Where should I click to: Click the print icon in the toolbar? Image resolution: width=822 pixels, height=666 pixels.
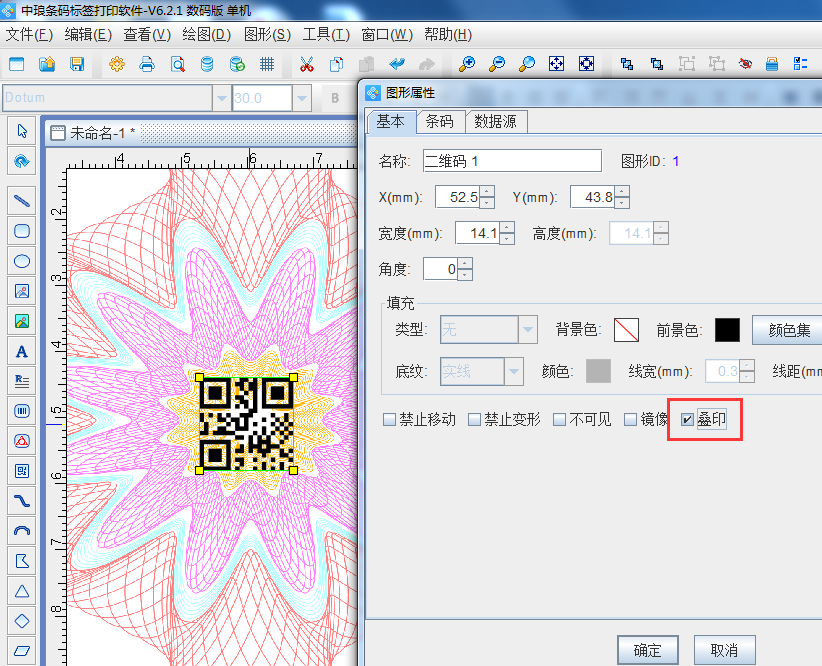(x=147, y=64)
